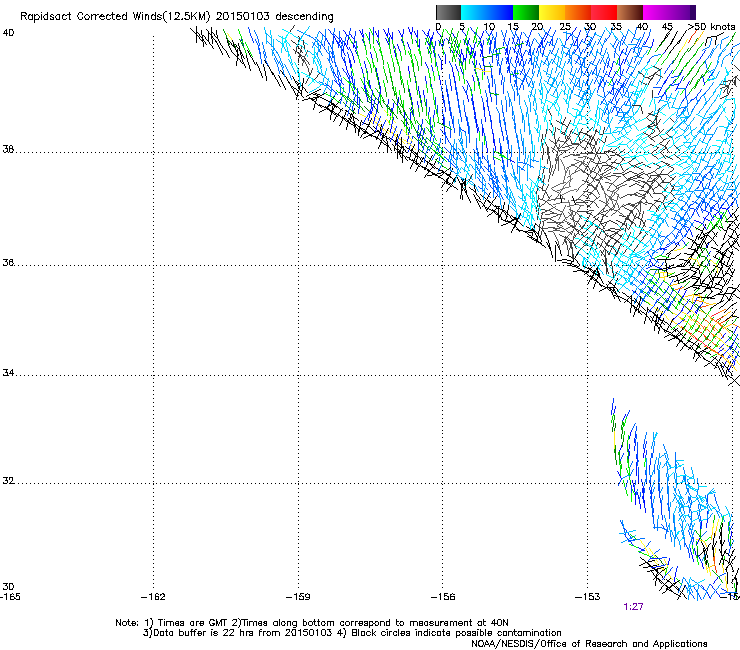Screen dimensions: 740x650
Task: Click the longitude label '-165'
Action: (x=10, y=597)
